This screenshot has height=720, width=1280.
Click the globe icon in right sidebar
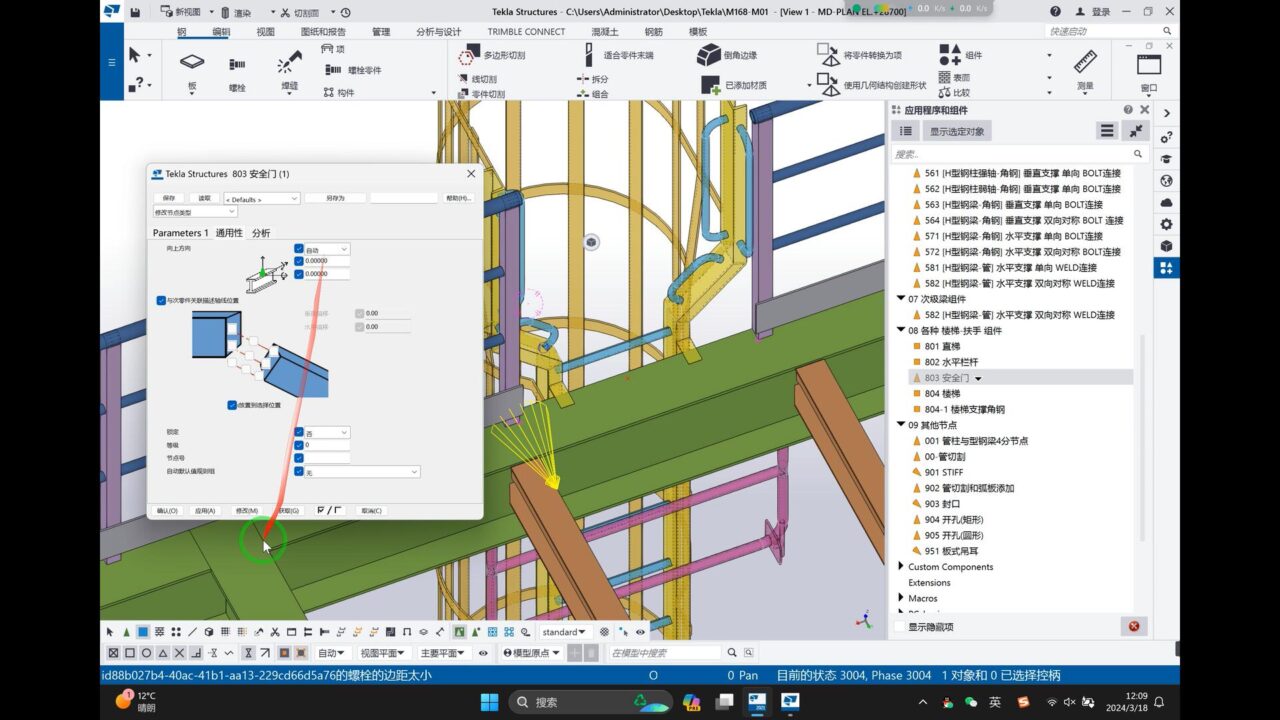click(x=1166, y=181)
